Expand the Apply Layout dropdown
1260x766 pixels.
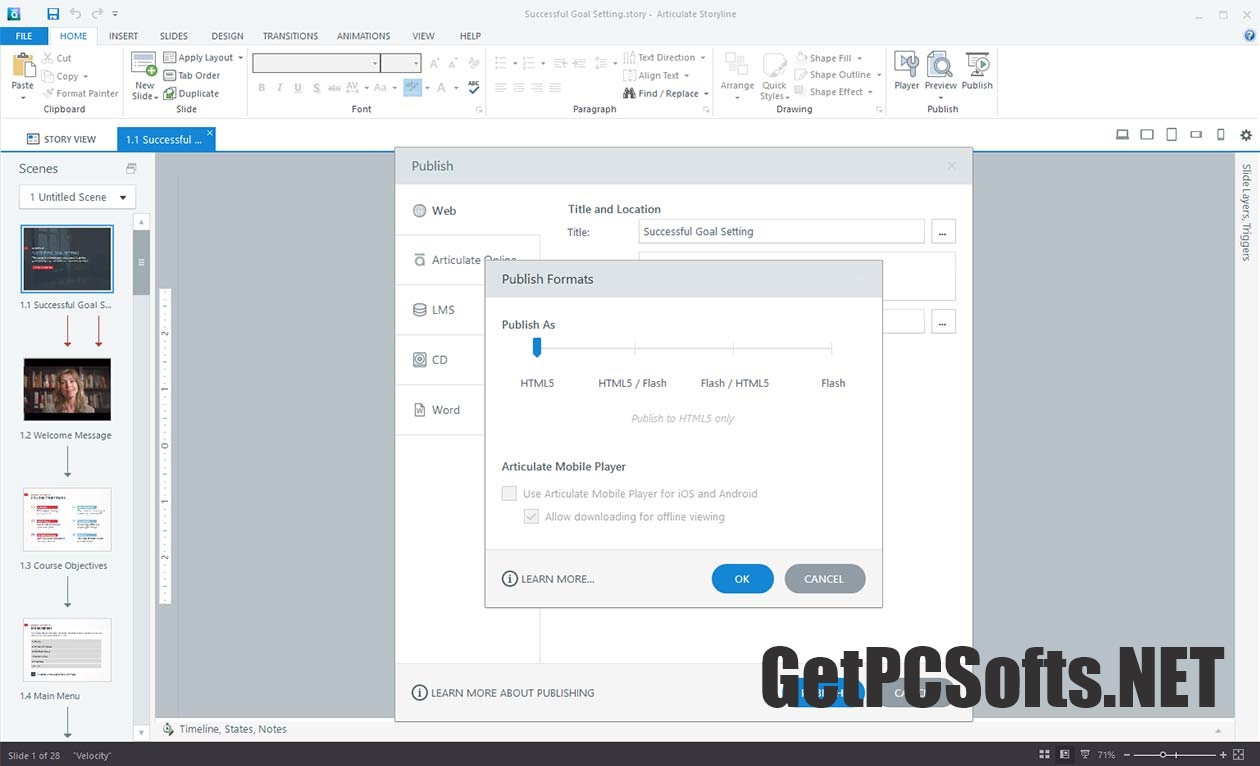point(241,58)
